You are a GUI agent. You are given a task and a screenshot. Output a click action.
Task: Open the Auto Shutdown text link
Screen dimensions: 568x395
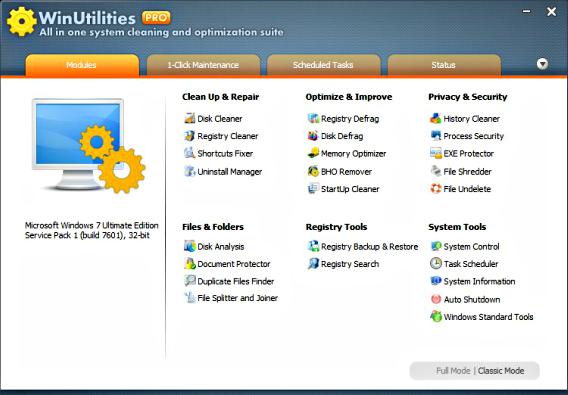click(x=472, y=299)
